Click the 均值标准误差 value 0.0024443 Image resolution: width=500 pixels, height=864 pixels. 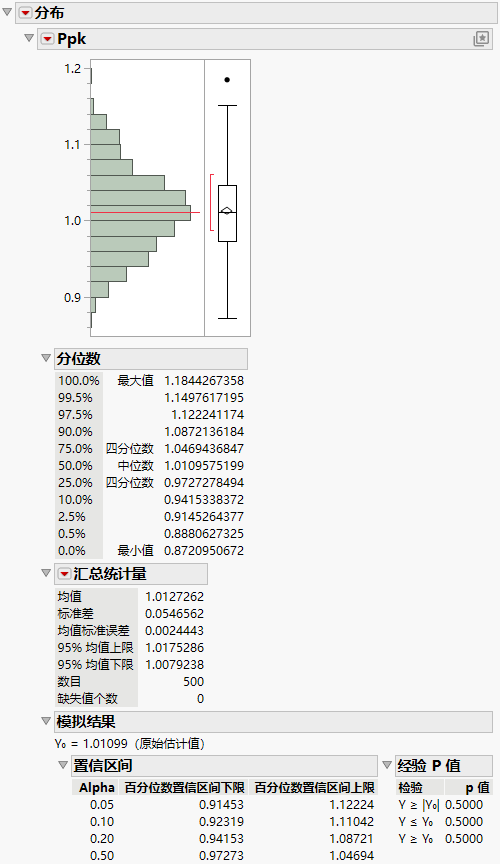(174, 631)
